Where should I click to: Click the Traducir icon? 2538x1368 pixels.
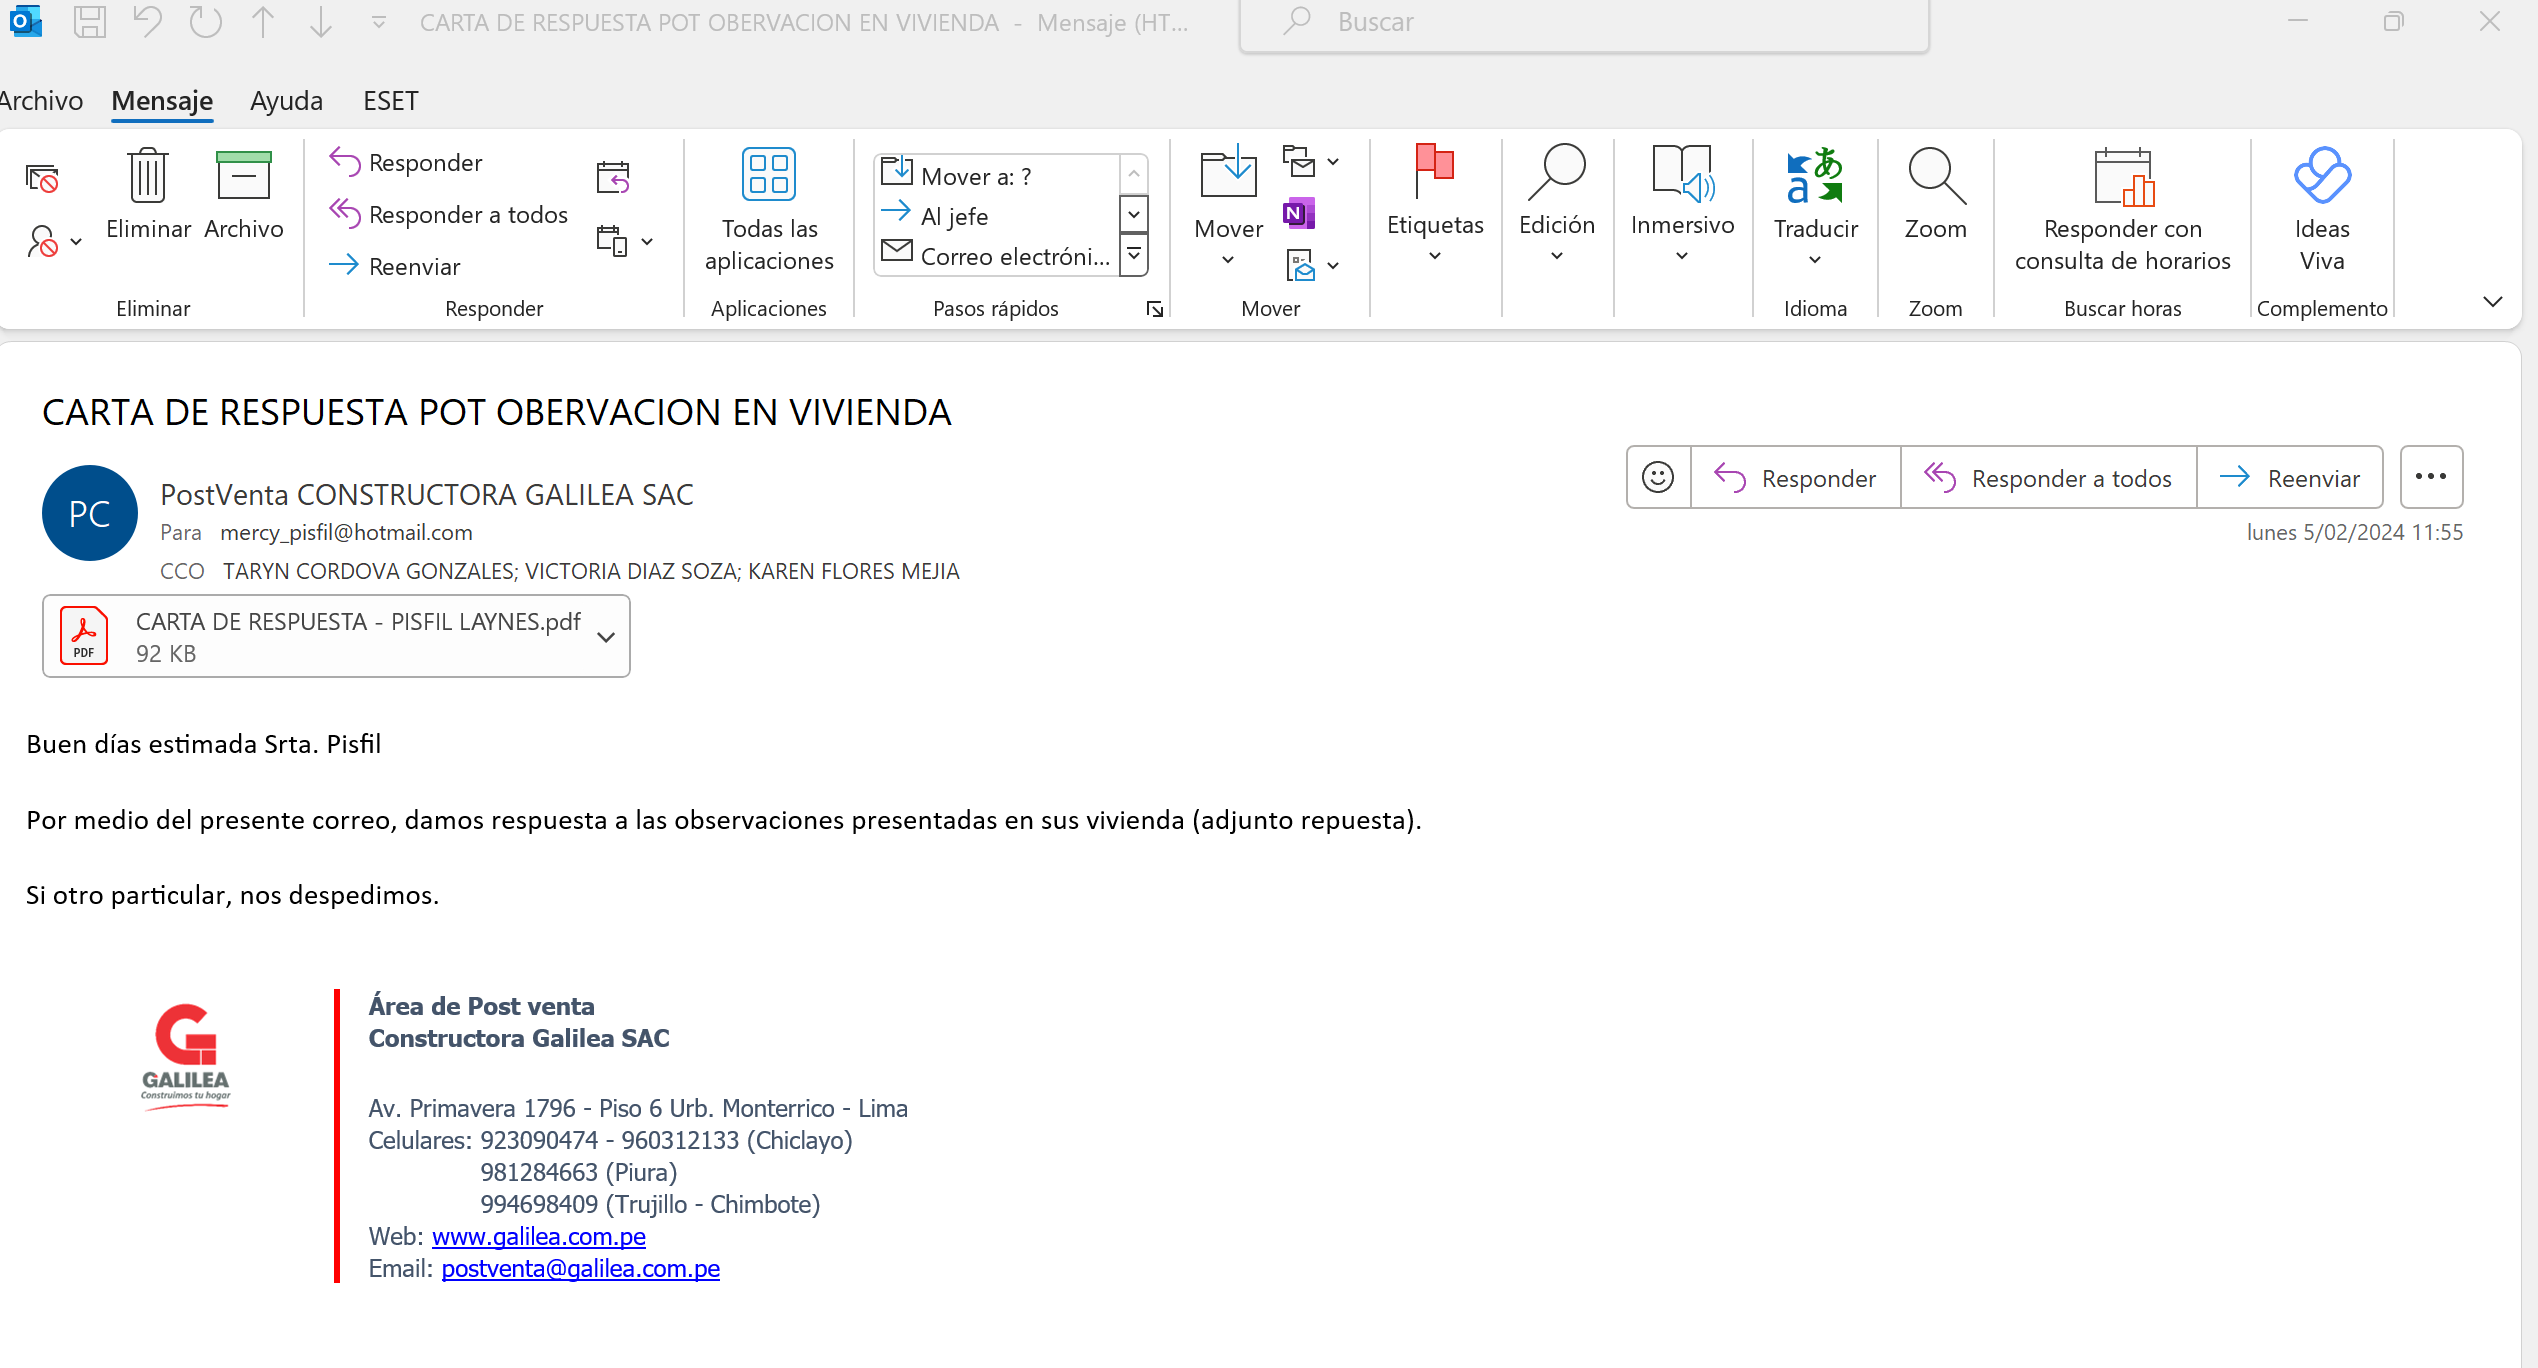[1815, 207]
